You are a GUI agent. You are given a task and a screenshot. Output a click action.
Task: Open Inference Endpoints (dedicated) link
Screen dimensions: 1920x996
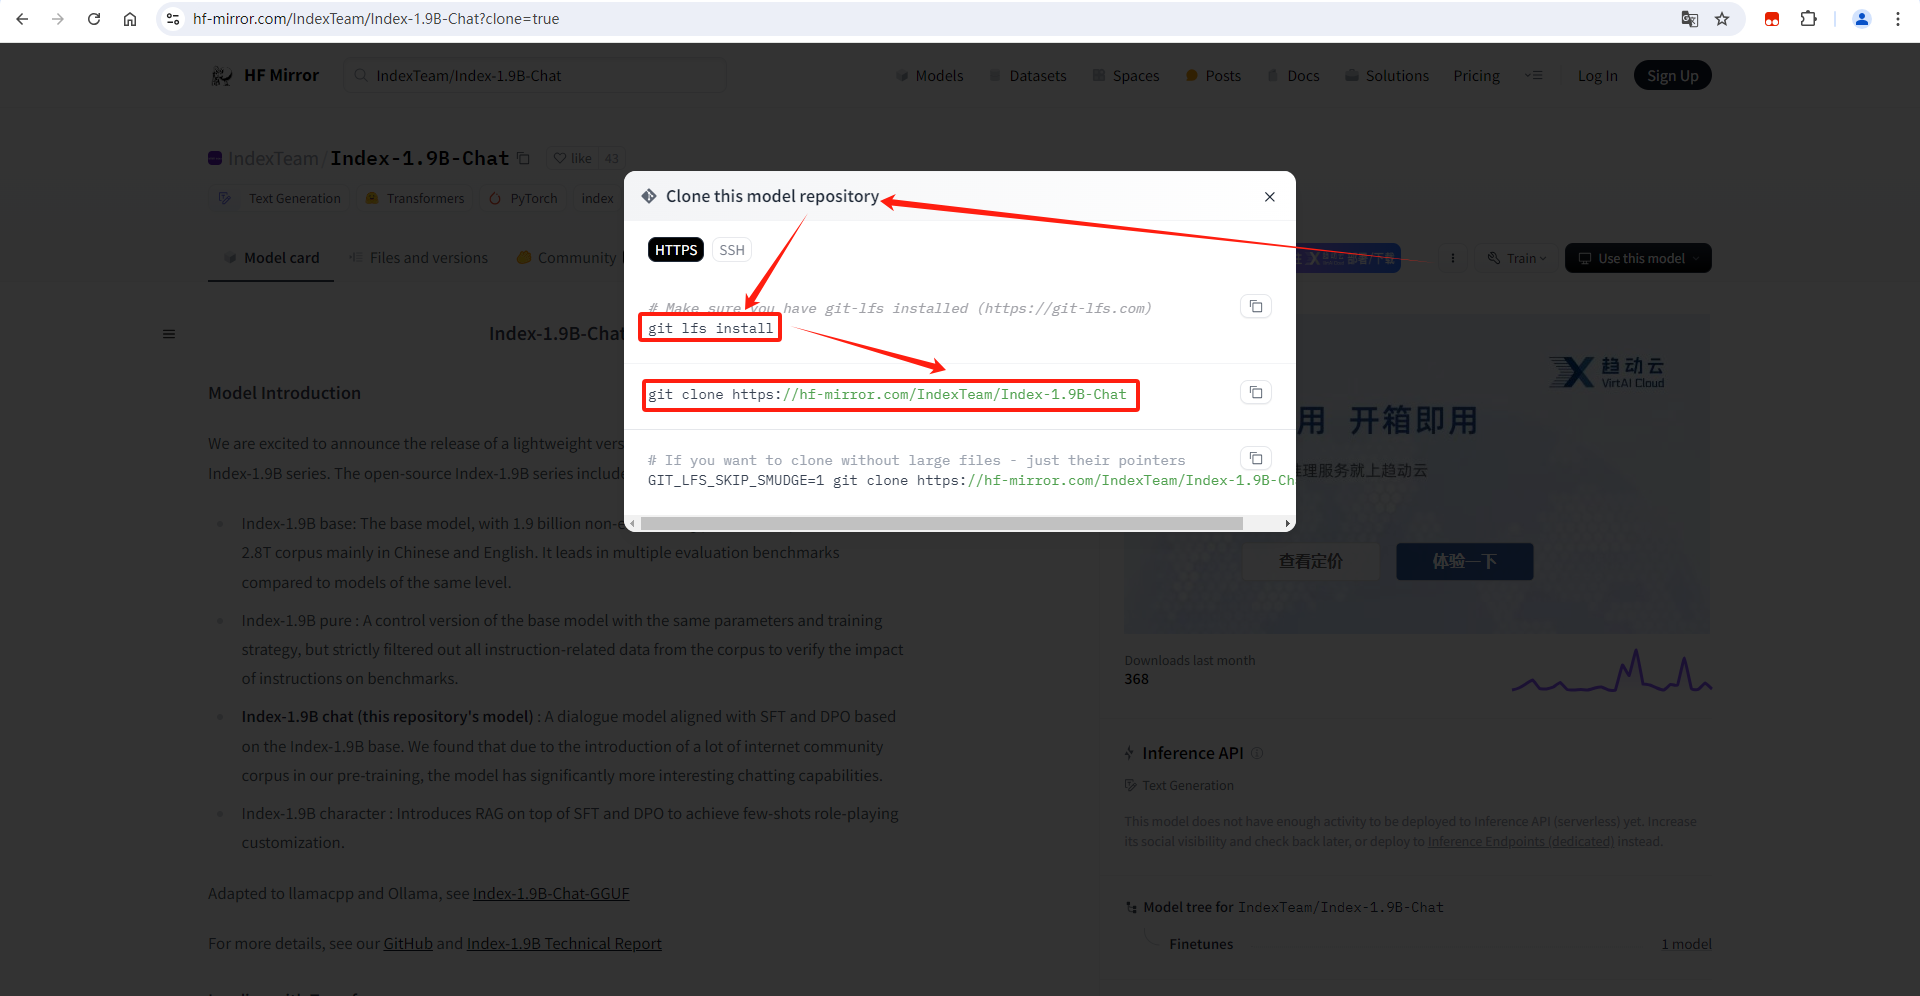click(x=1521, y=842)
